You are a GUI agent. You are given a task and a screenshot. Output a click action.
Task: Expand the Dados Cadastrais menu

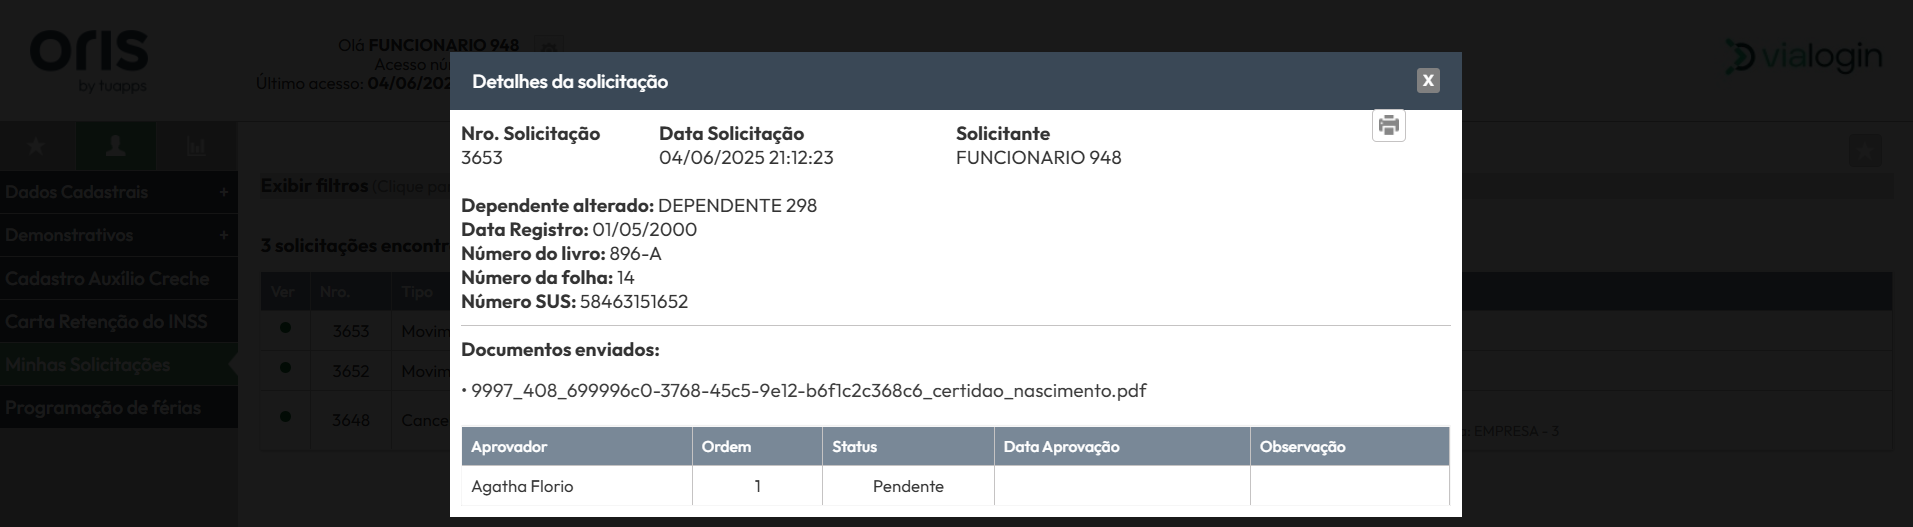click(119, 192)
